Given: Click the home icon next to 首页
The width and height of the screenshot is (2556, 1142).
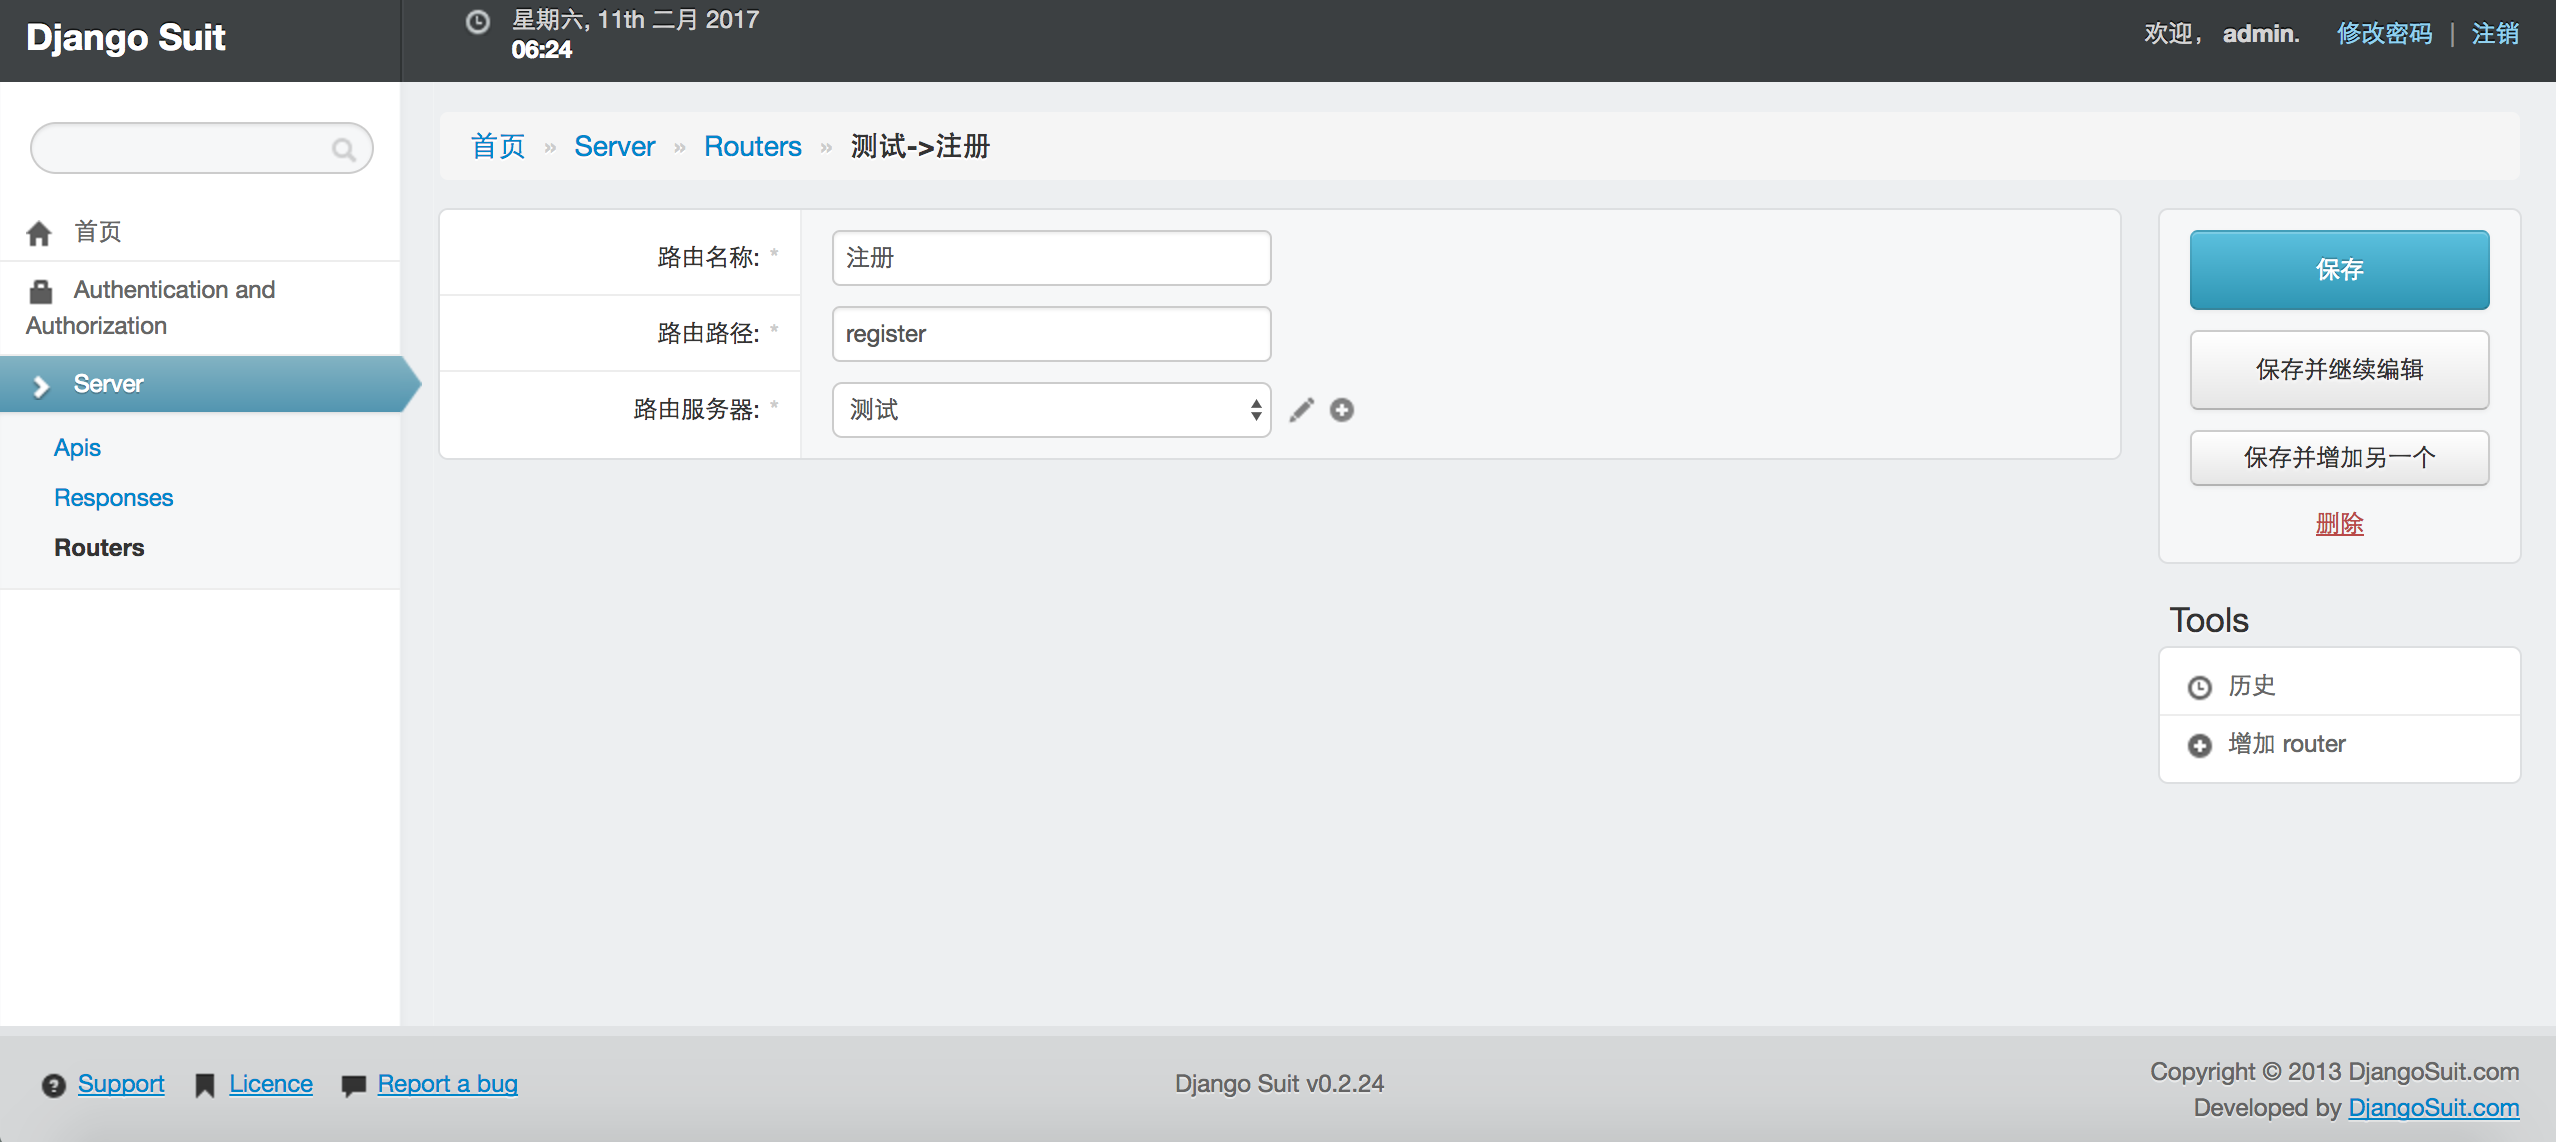Looking at the screenshot, I should pos(39,233).
